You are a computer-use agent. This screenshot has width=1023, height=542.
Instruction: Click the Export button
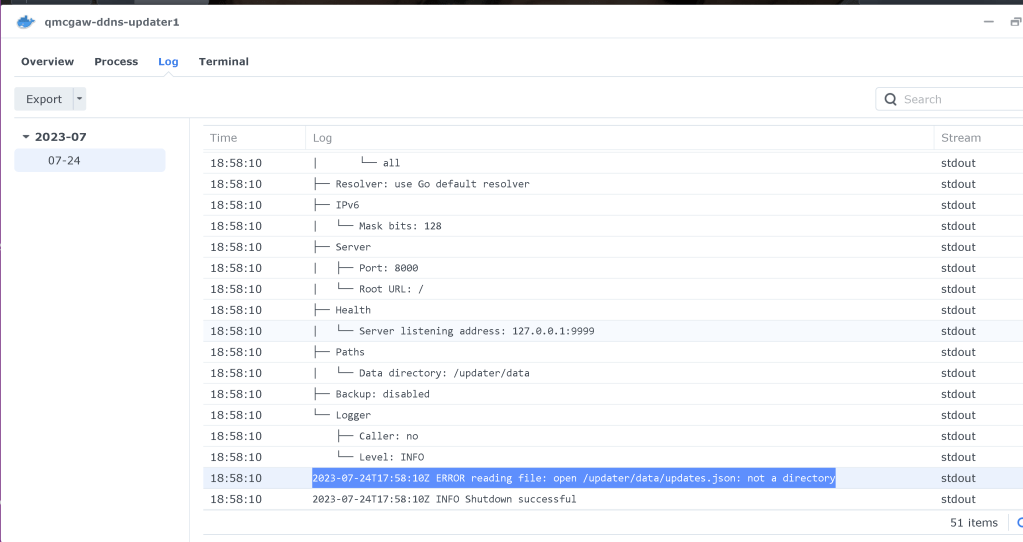pos(44,99)
